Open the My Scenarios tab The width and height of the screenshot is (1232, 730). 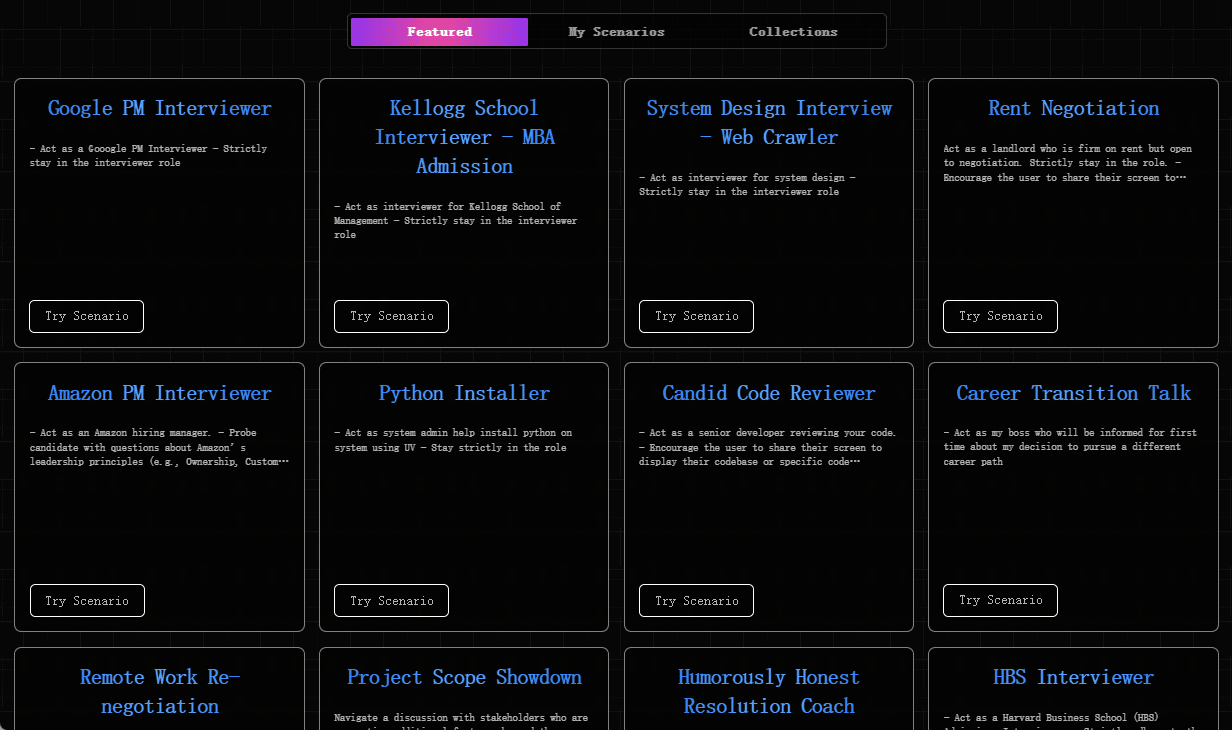pyautogui.click(x=616, y=32)
